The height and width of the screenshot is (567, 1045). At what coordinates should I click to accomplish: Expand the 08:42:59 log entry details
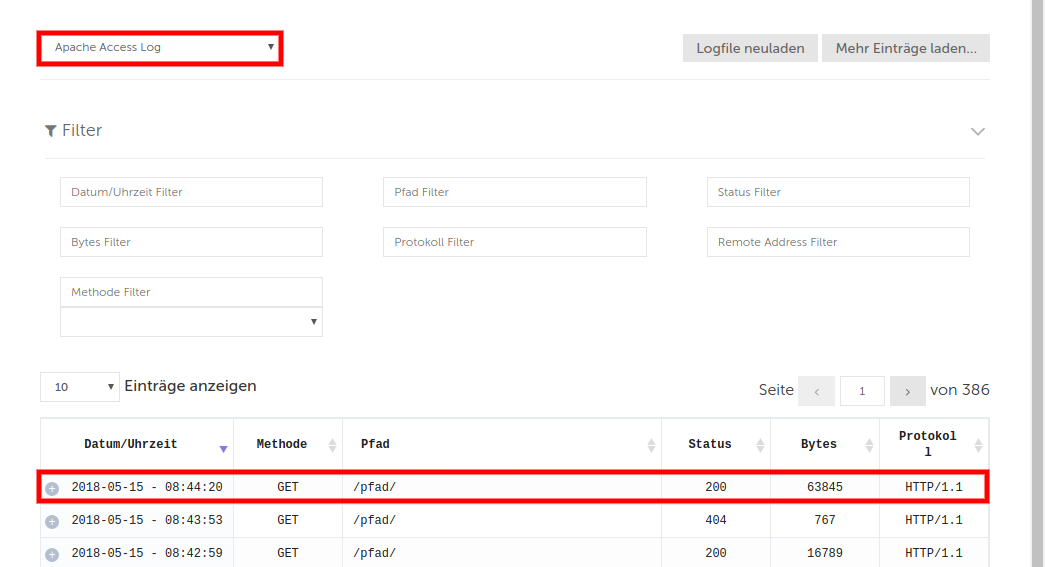[x=52, y=554]
